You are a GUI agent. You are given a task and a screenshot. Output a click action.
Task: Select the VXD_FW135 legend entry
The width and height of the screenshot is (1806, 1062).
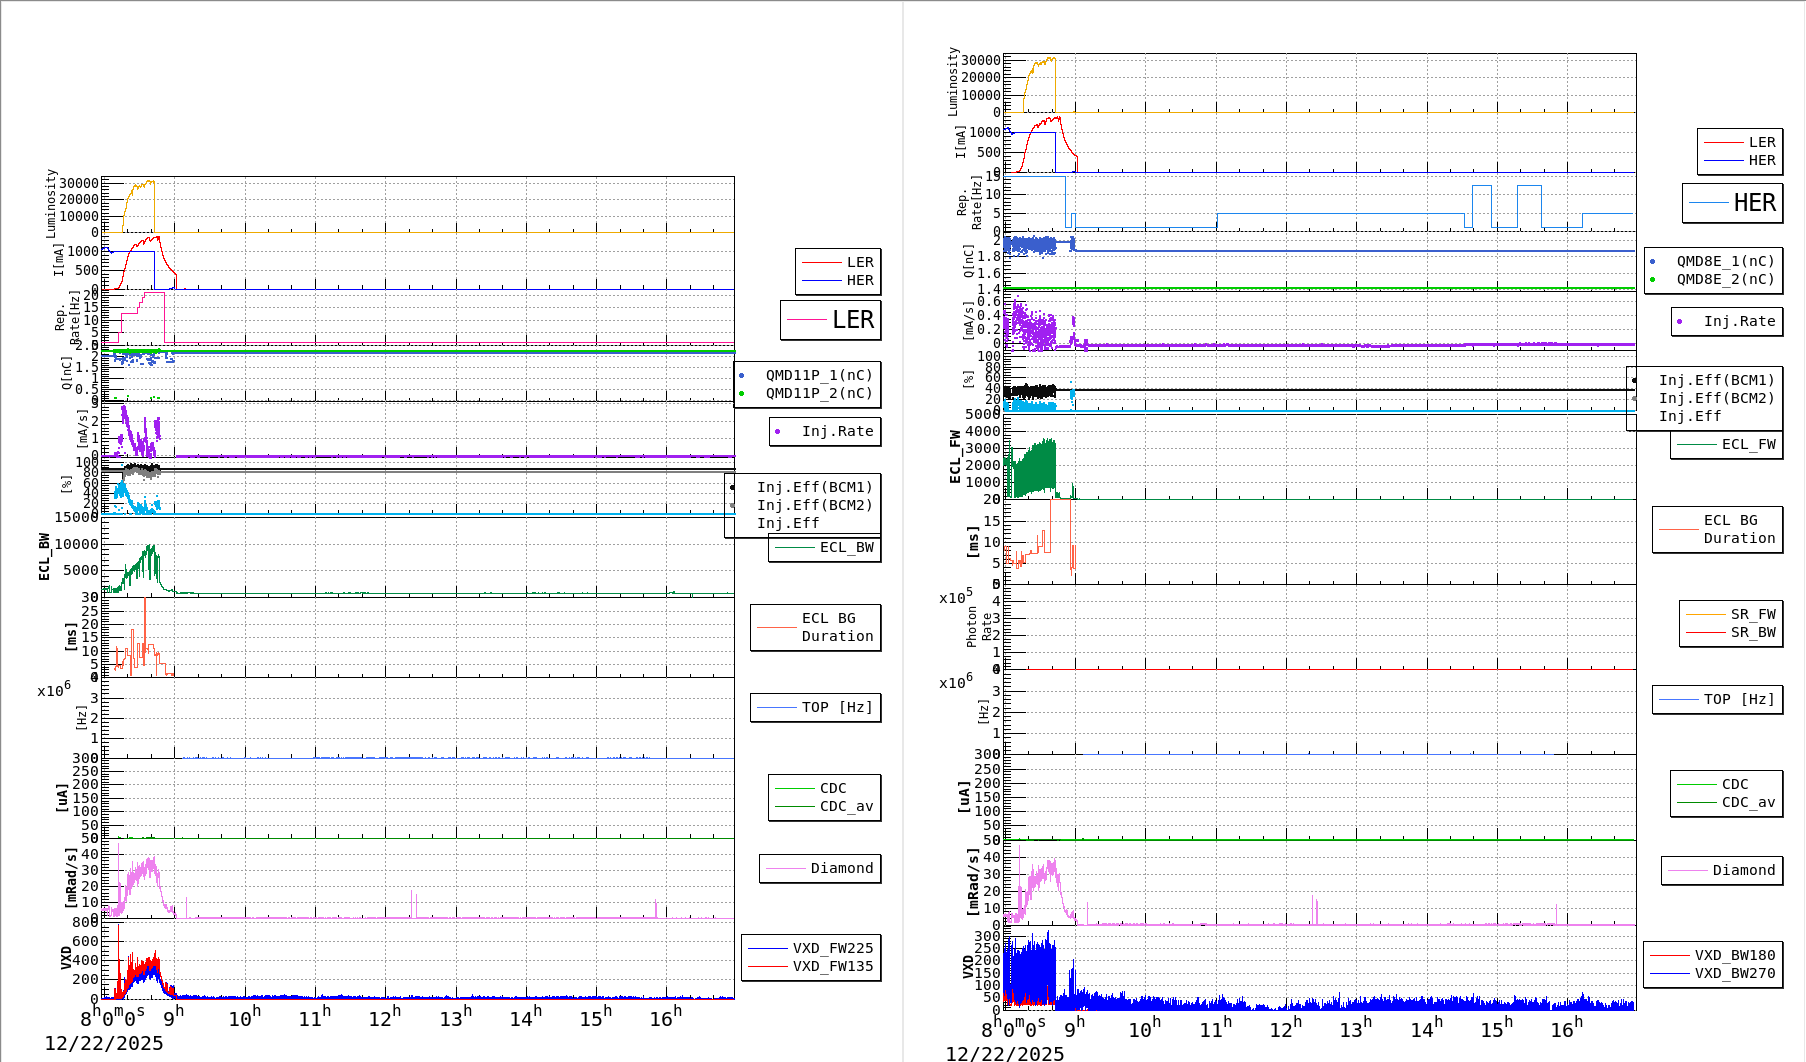pyautogui.click(x=832, y=966)
